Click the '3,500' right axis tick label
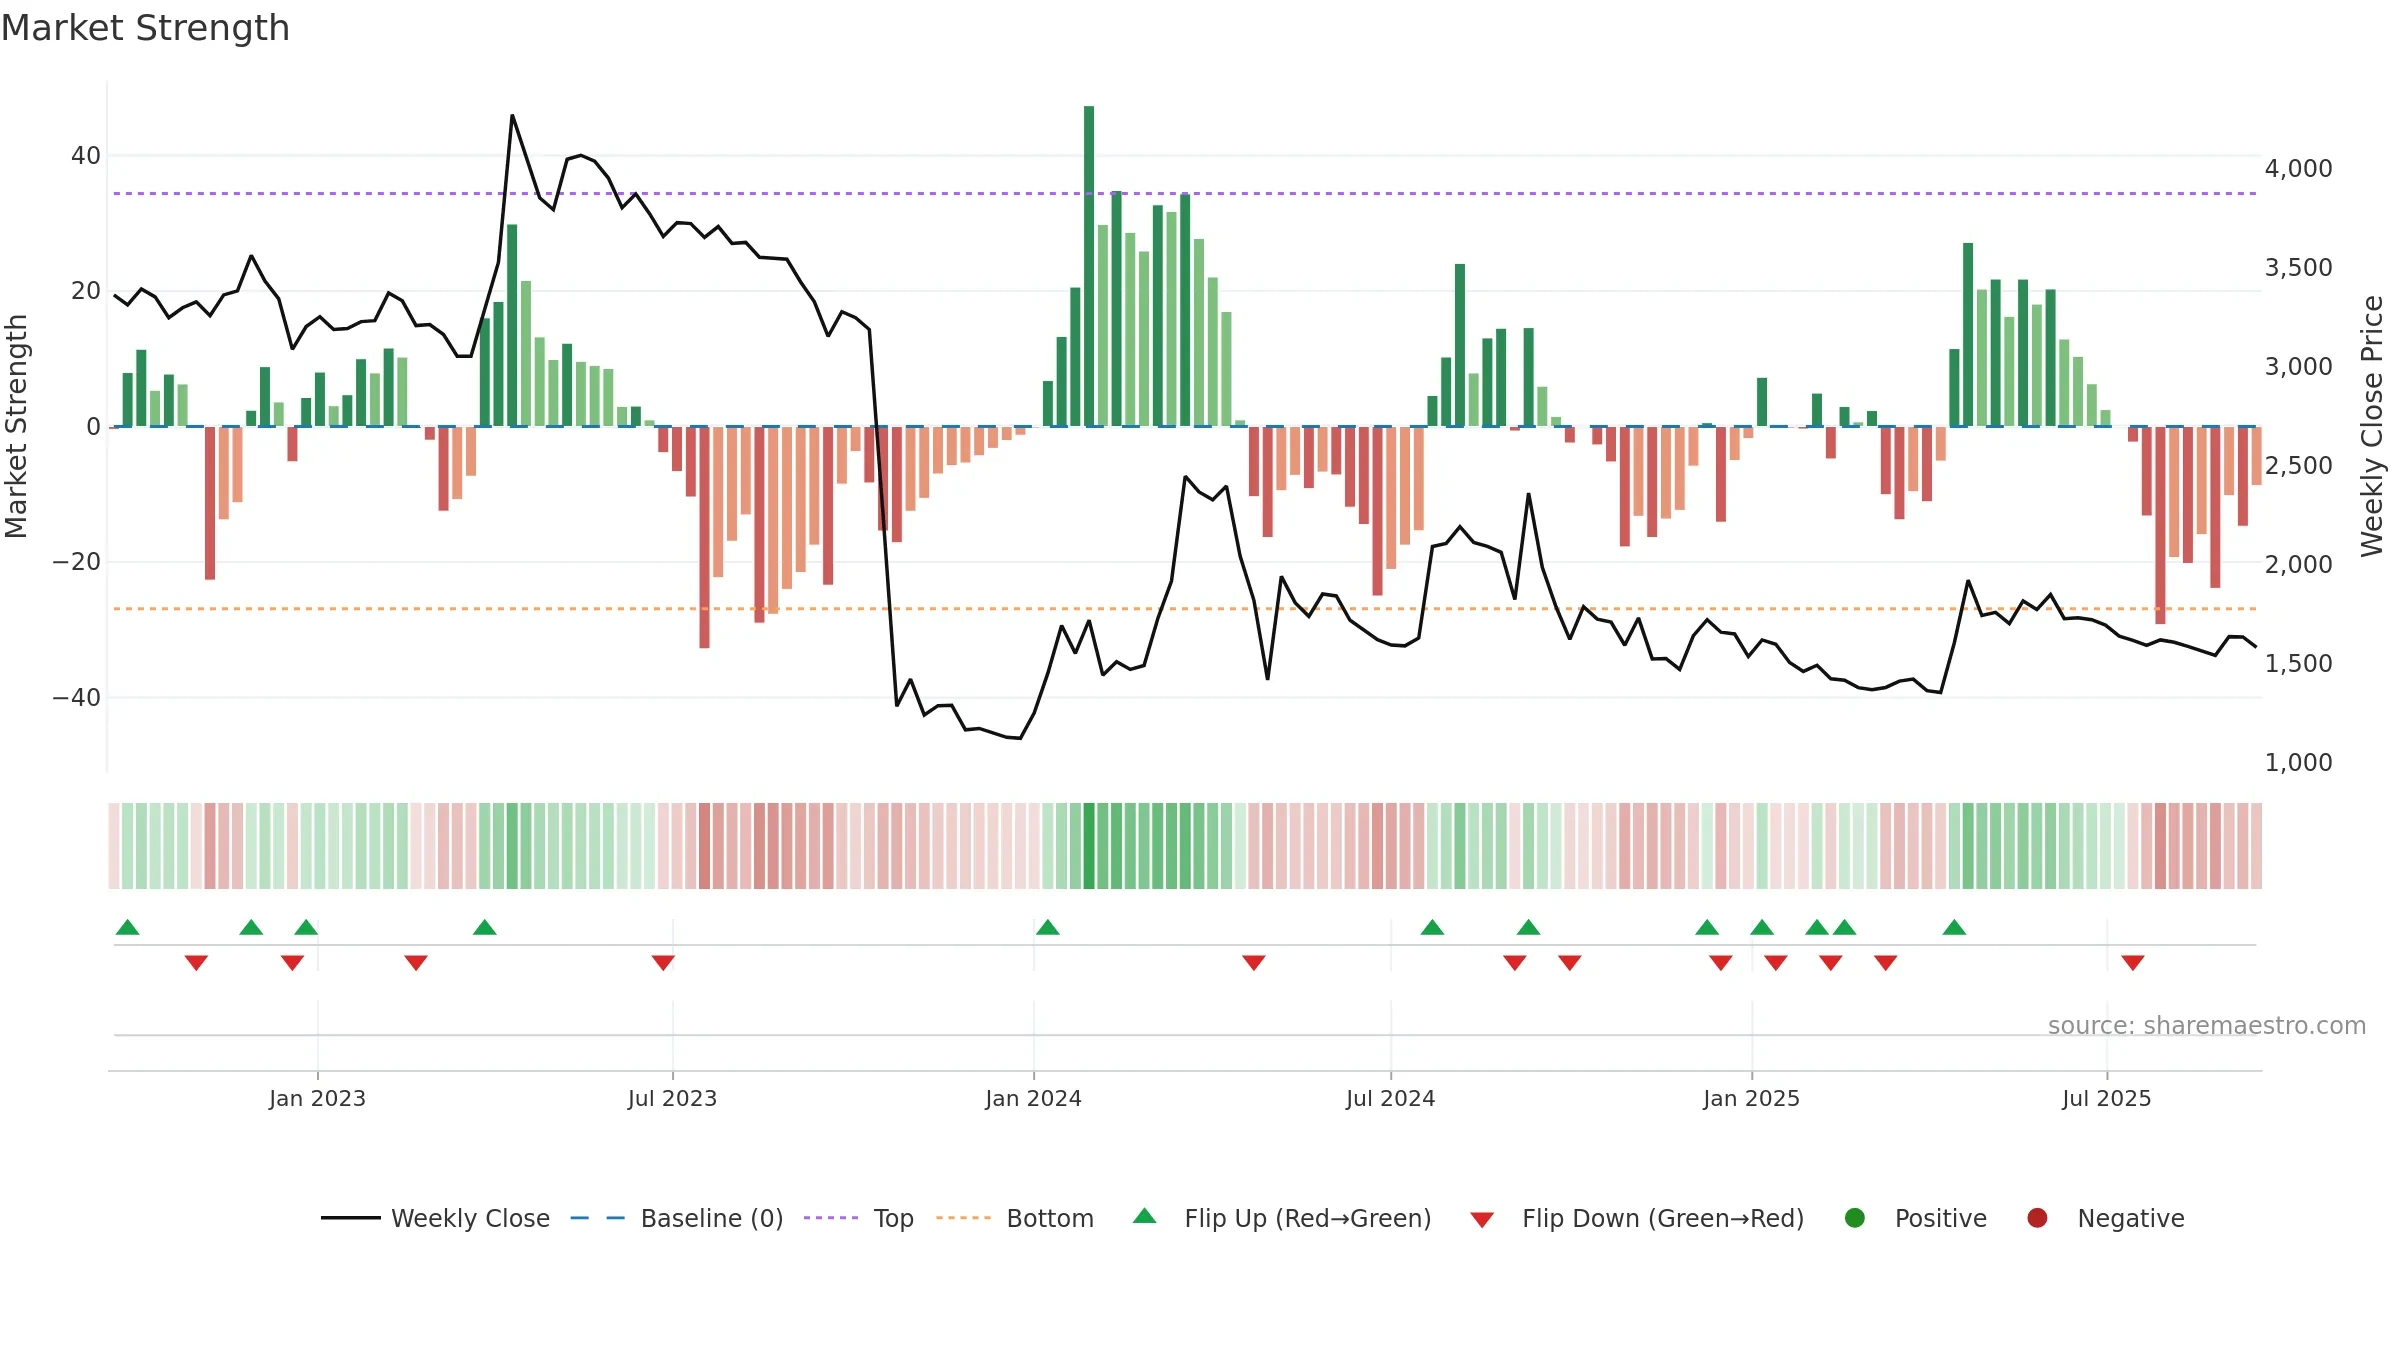 pyautogui.click(x=2298, y=268)
